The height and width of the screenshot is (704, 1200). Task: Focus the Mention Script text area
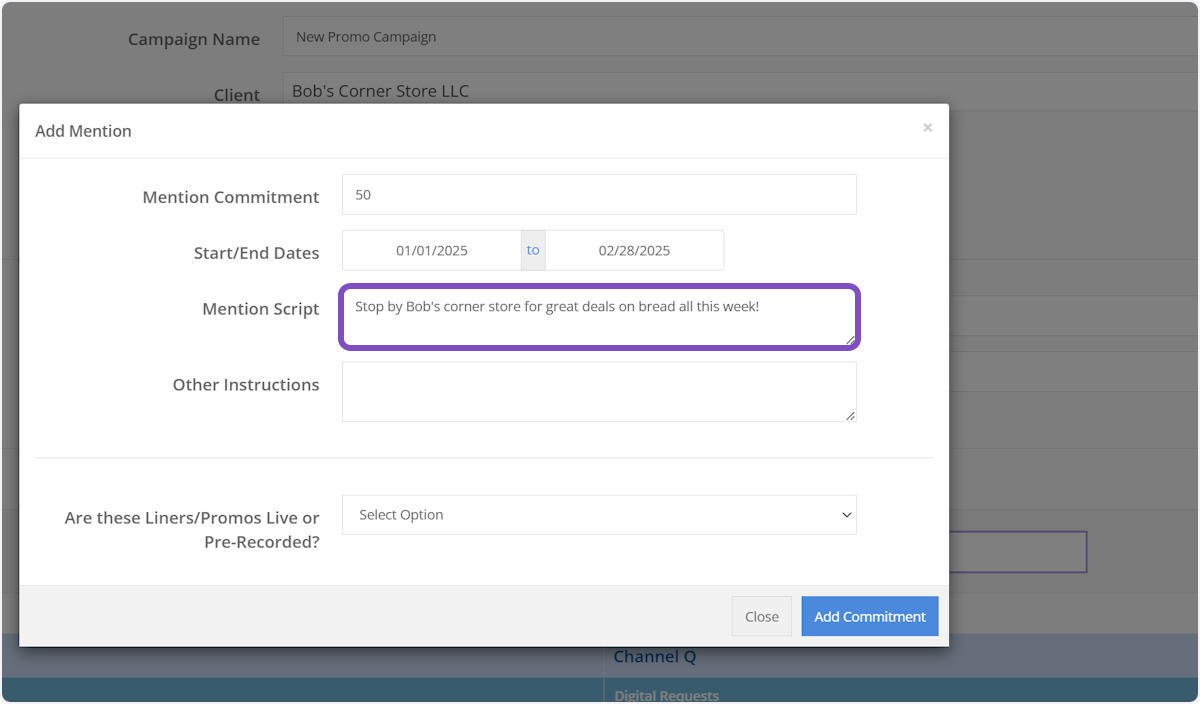click(598, 317)
